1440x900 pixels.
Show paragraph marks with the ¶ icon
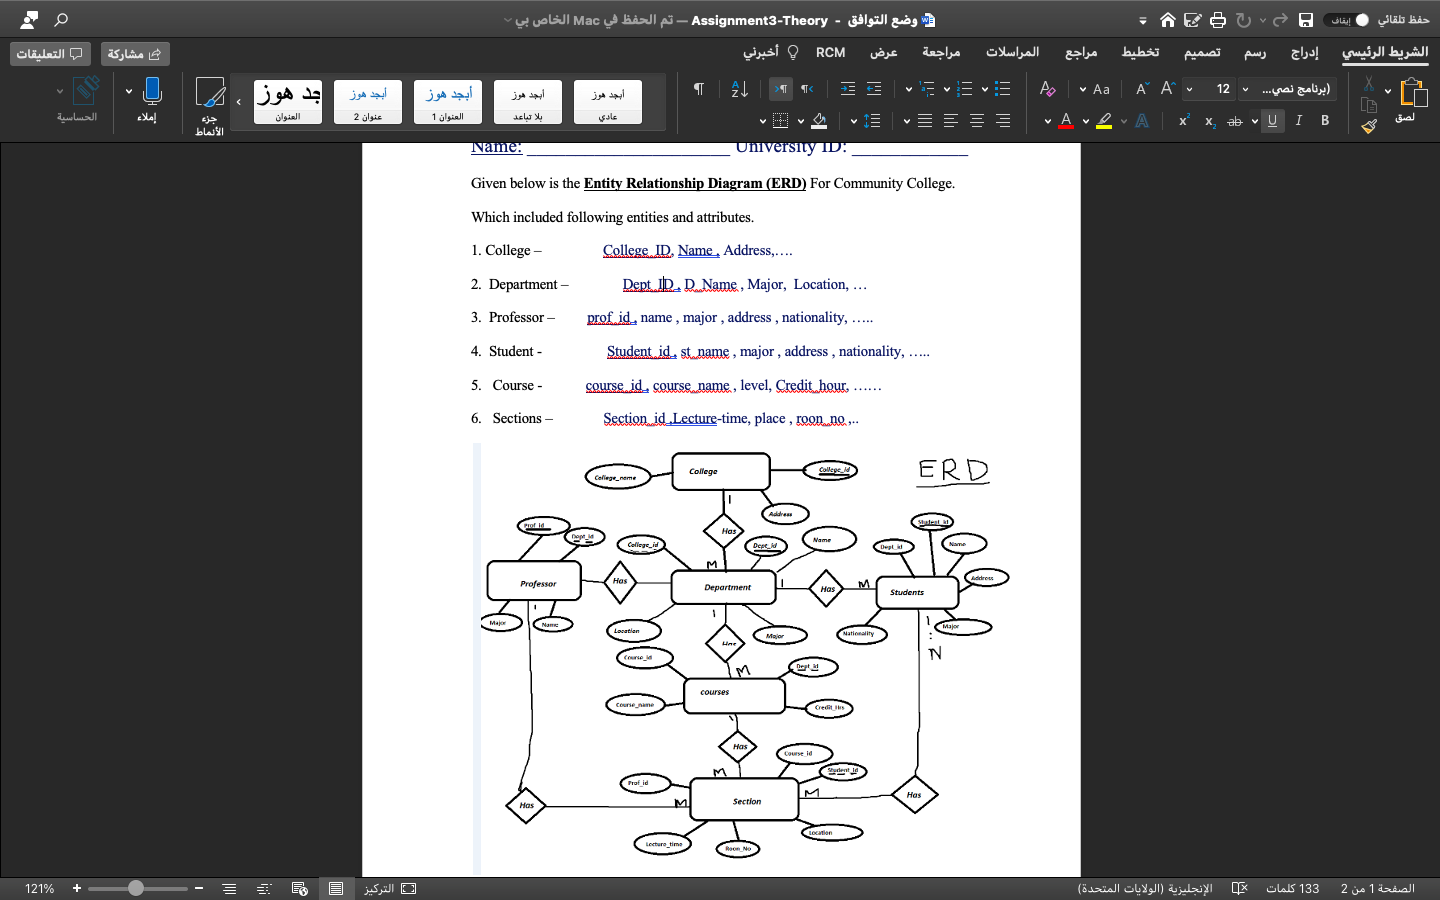pyautogui.click(x=698, y=88)
